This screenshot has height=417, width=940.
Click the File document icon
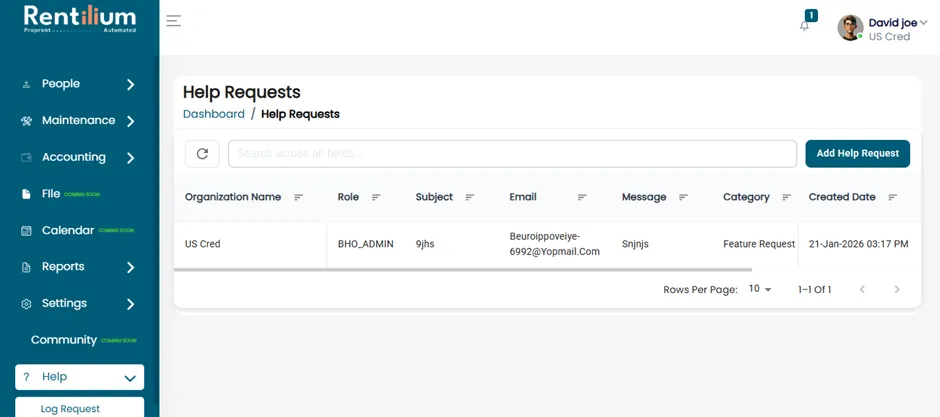[26, 194]
